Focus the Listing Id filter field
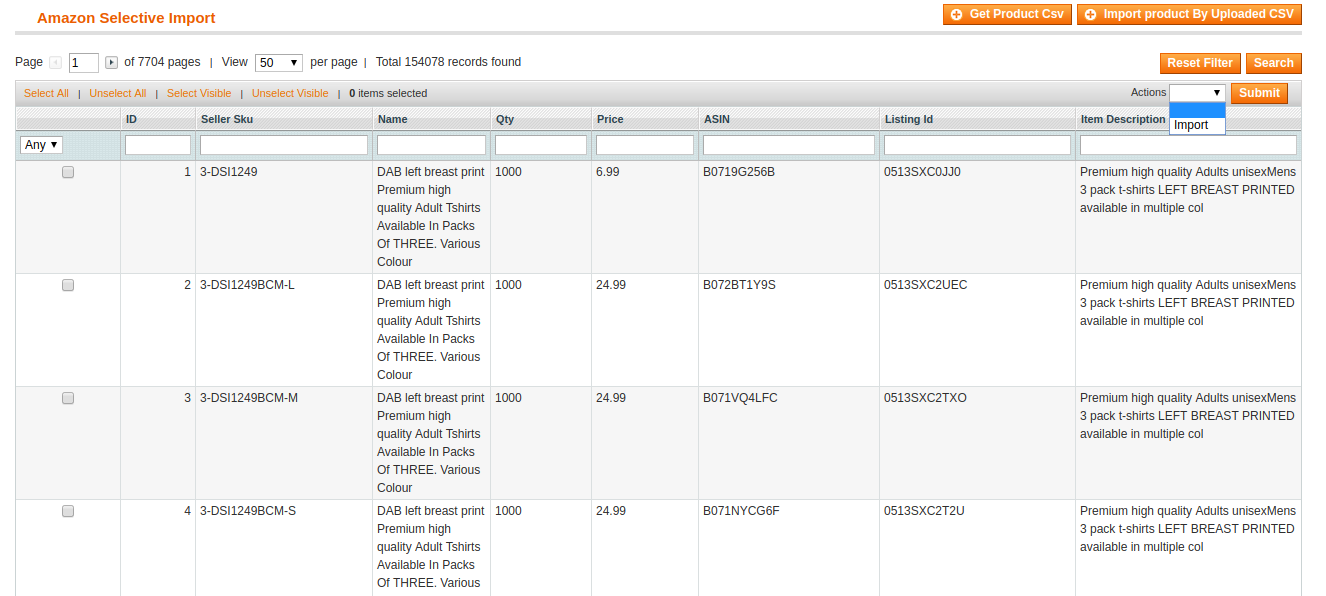1326x596 pixels. coord(977,145)
